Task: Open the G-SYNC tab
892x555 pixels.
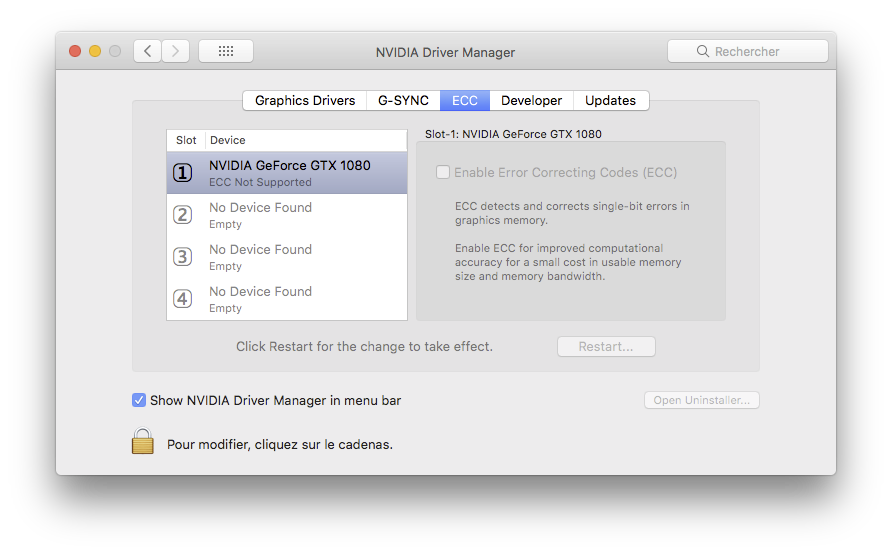Action: point(403,100)
